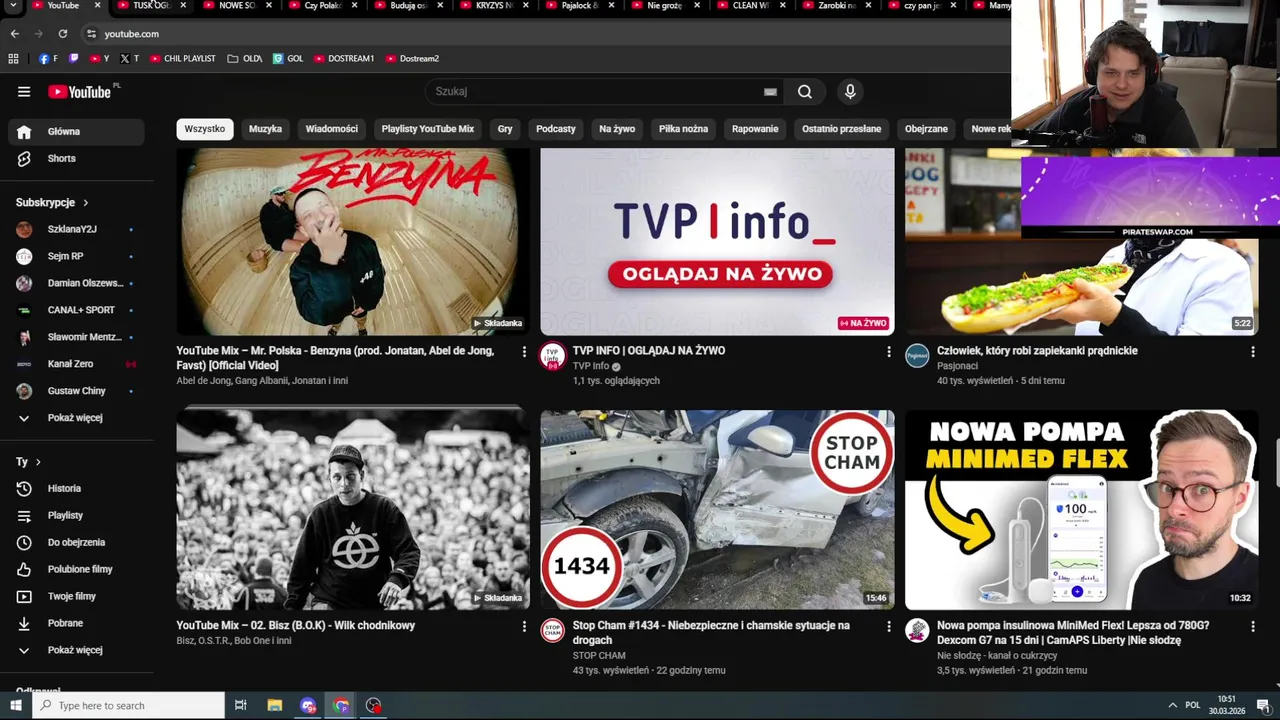
Task: Open Playlisty in the sidebar
Action: (76, 516)
